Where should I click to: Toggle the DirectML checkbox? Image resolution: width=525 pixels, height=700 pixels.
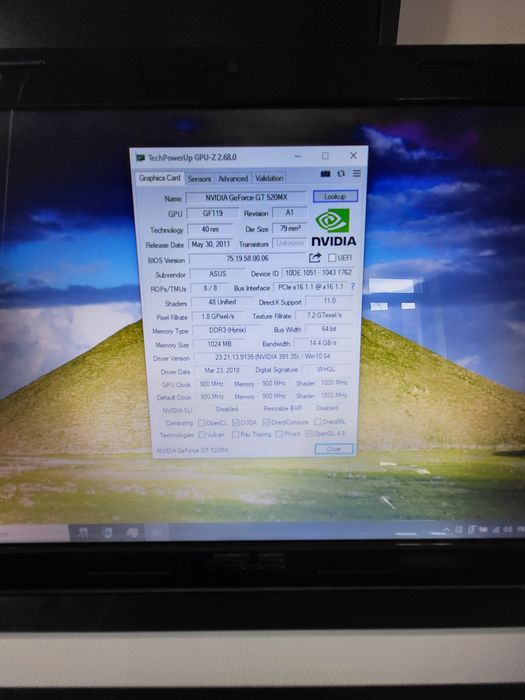pyautogui.click(x=317, y=421)
